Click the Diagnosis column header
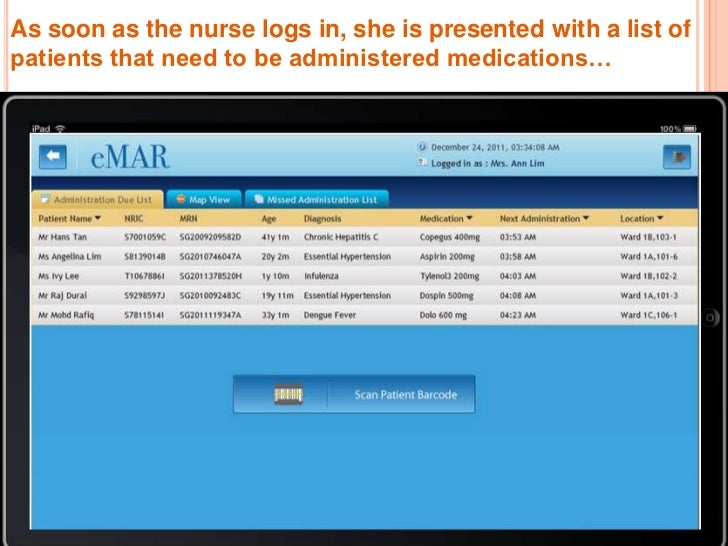The height and width of the screenshot is (546, 728). tap(322, 219)
